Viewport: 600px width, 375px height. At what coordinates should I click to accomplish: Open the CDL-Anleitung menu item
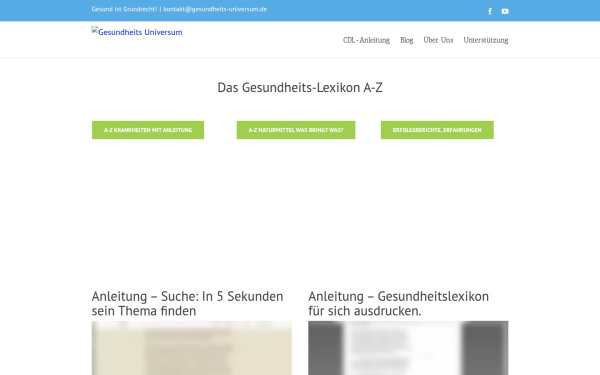tap(366, 40)
